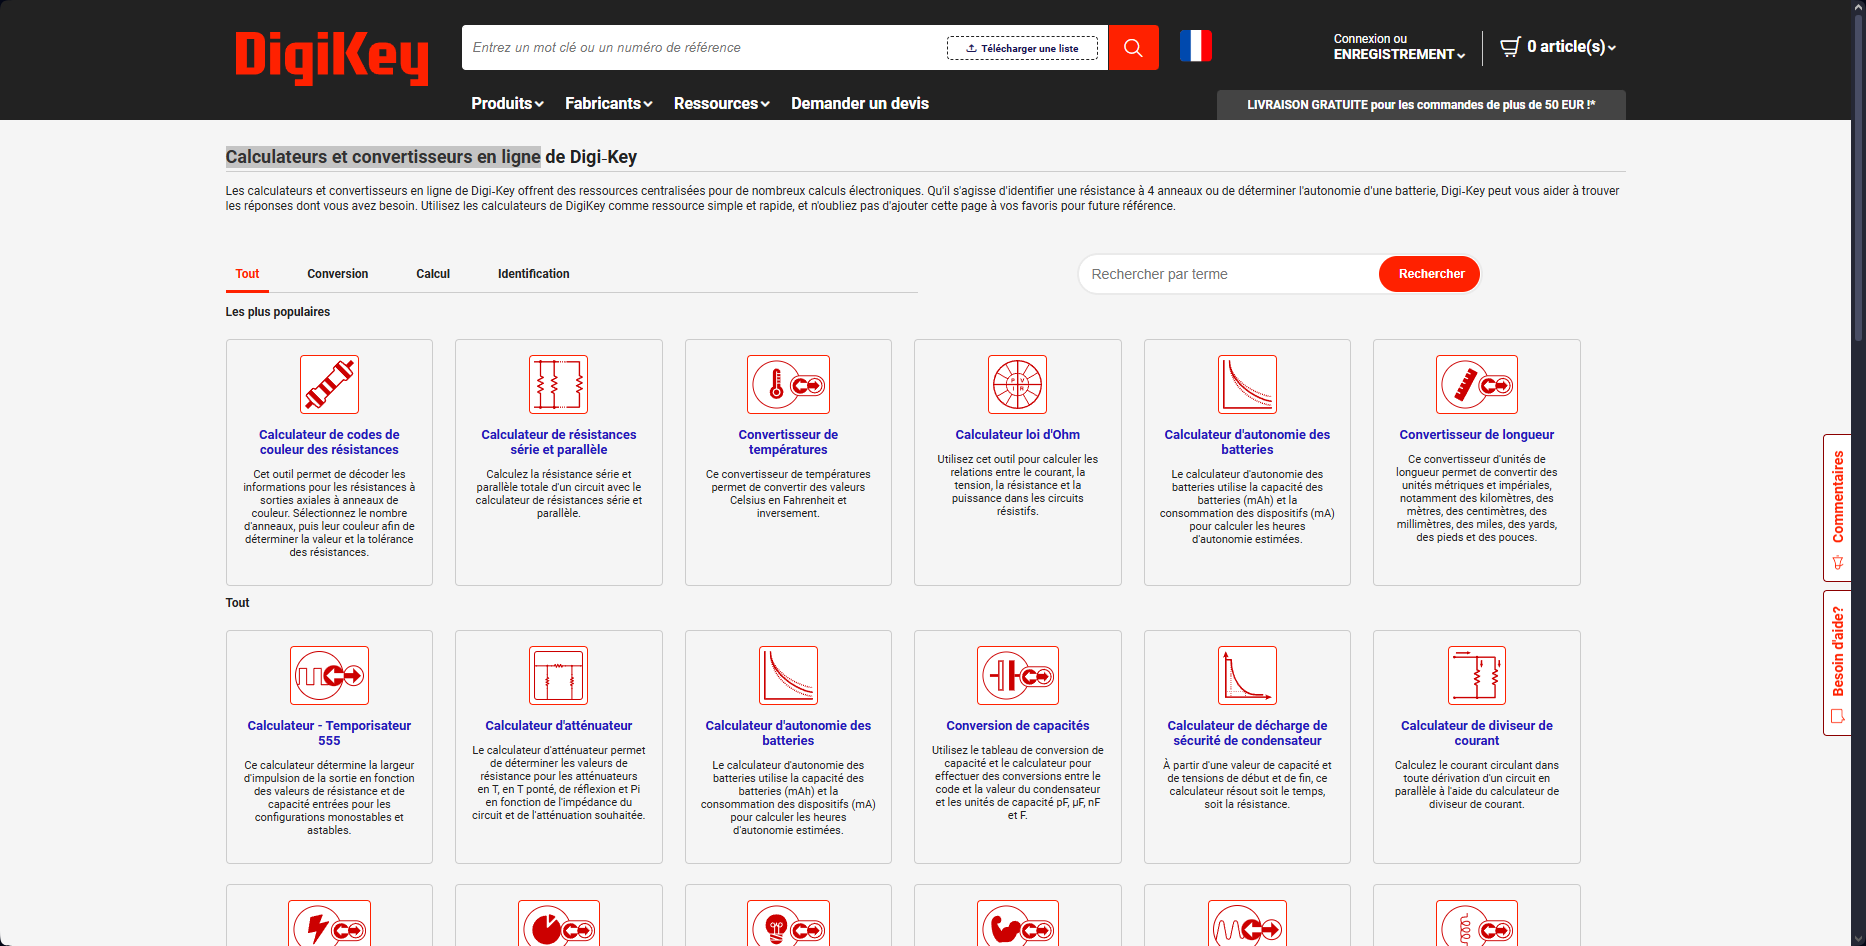Open Connexion ou Enregistrement dropdown

tap(1399, 46)
